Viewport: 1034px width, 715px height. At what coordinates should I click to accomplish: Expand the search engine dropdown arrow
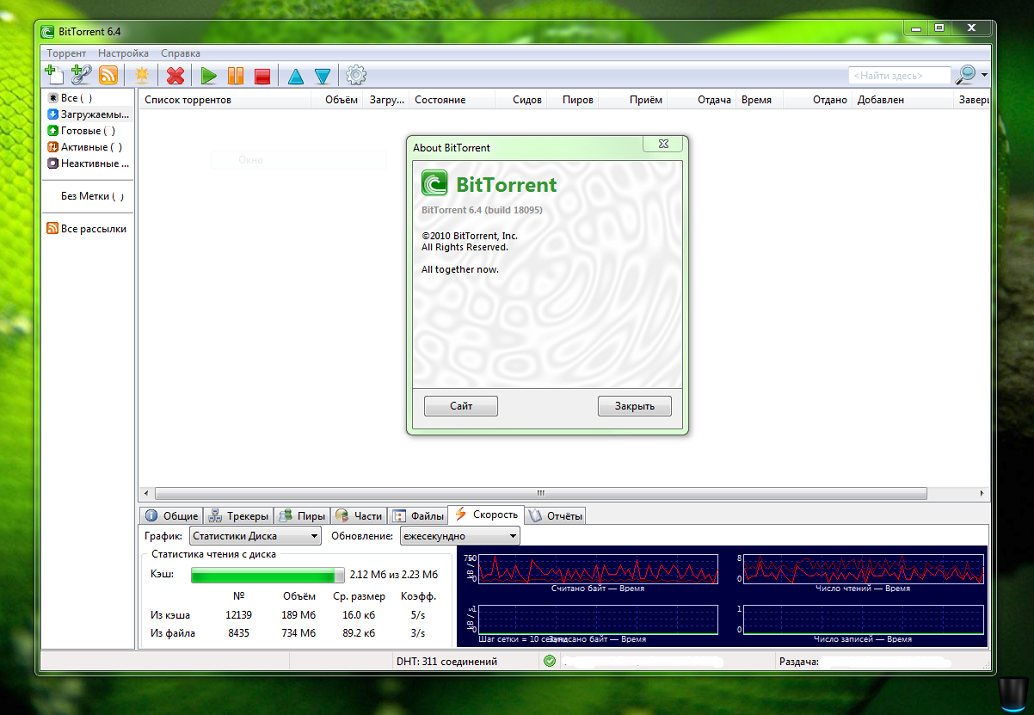click(x=984, y=75)
